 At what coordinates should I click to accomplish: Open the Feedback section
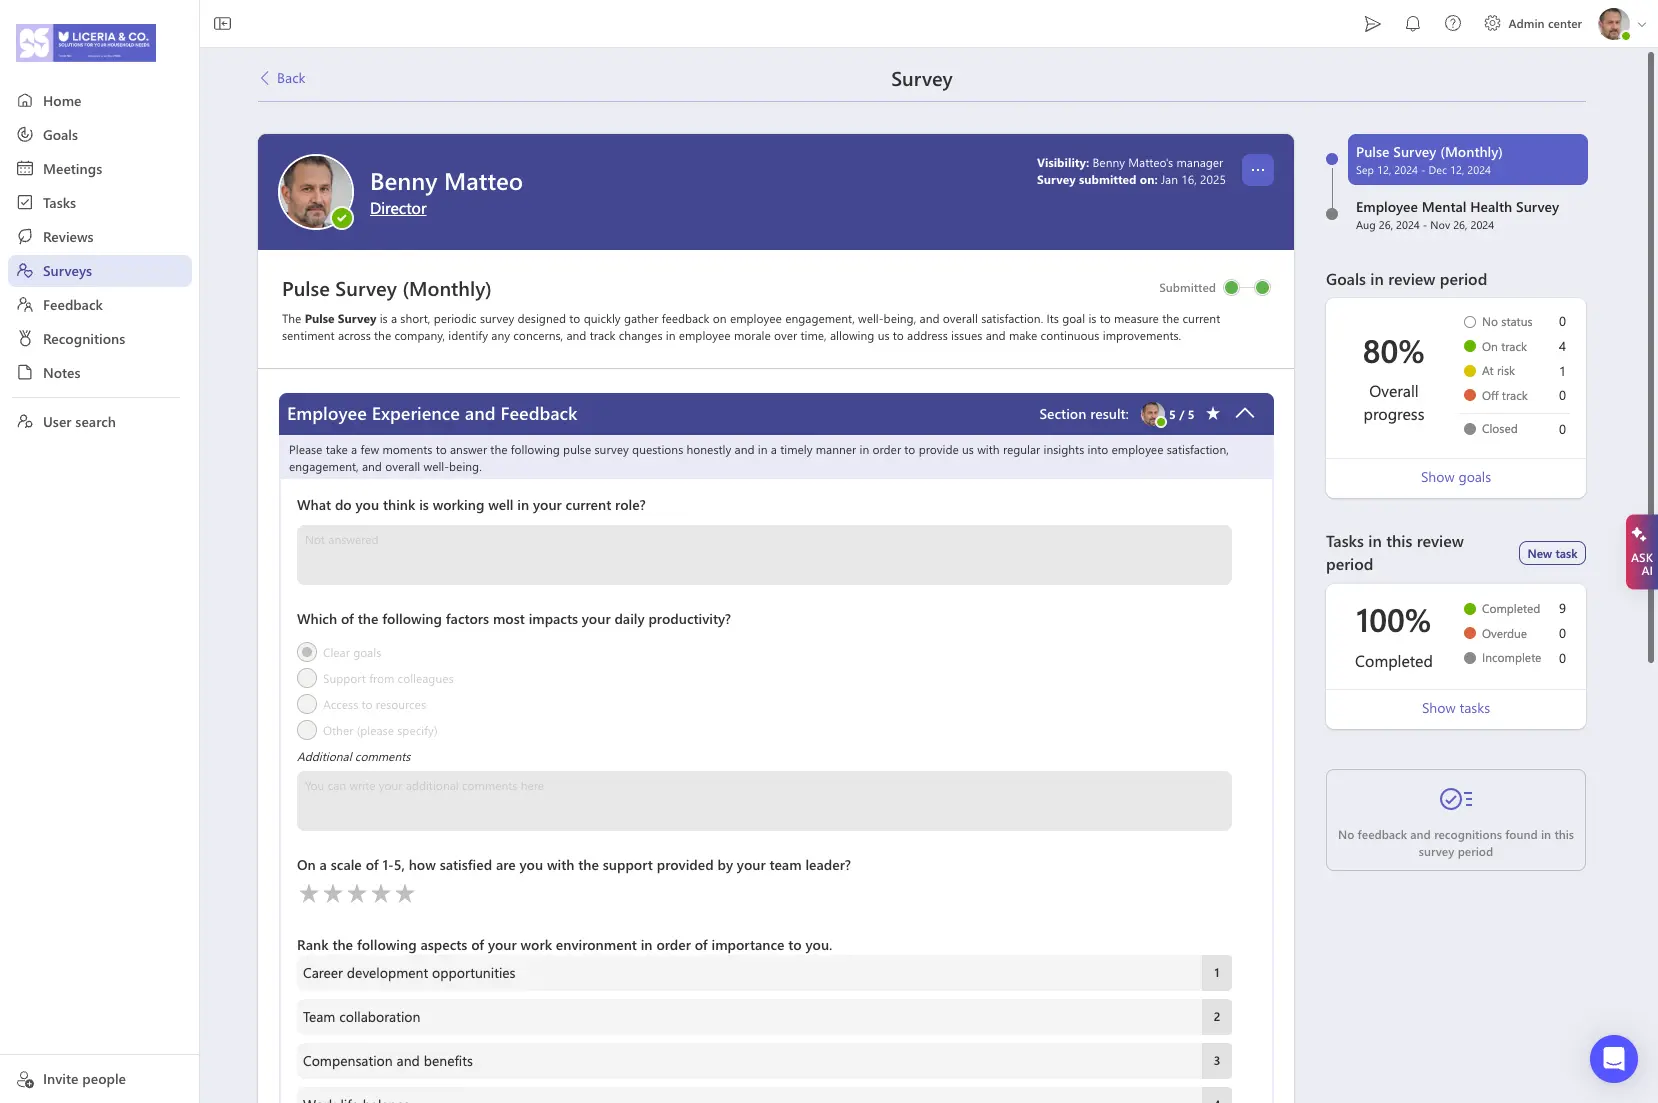tap(71, 305)
